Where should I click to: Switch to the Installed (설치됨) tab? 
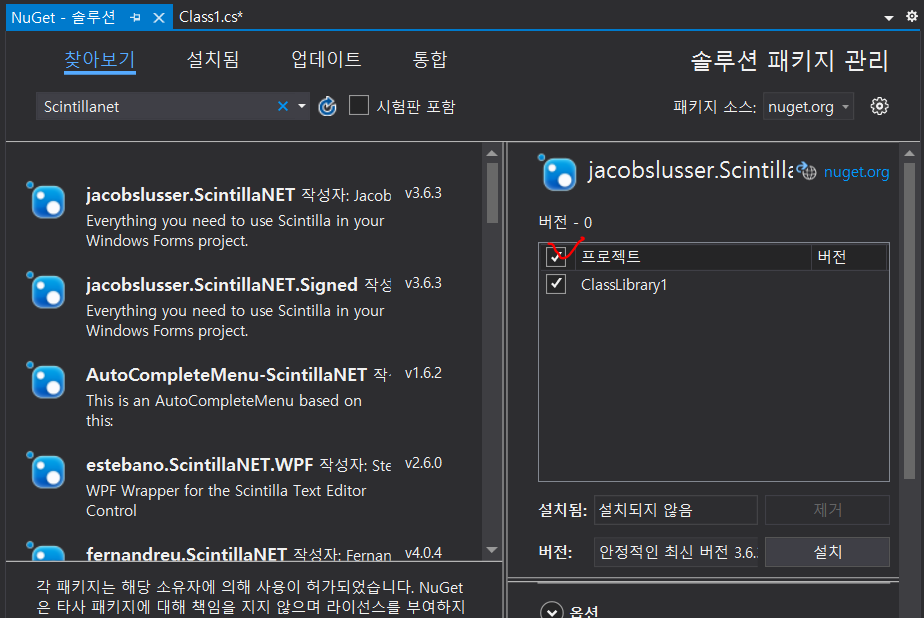click(x=213, y=60)
